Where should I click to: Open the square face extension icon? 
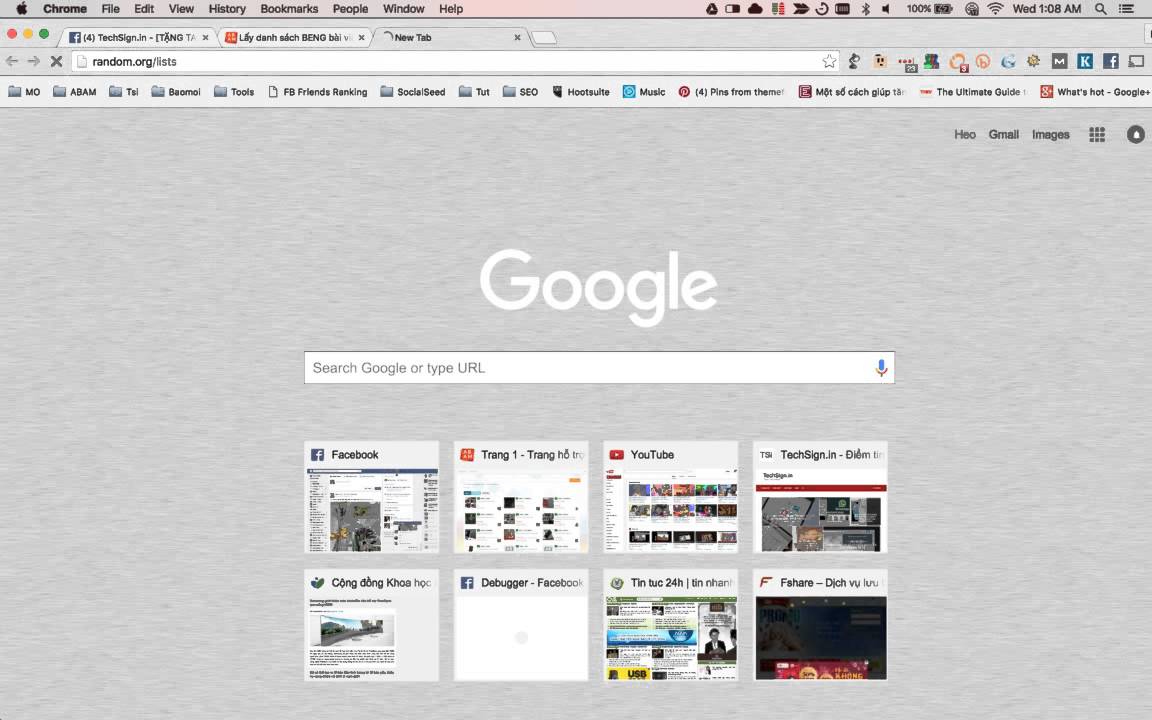[x=880, y=62]
